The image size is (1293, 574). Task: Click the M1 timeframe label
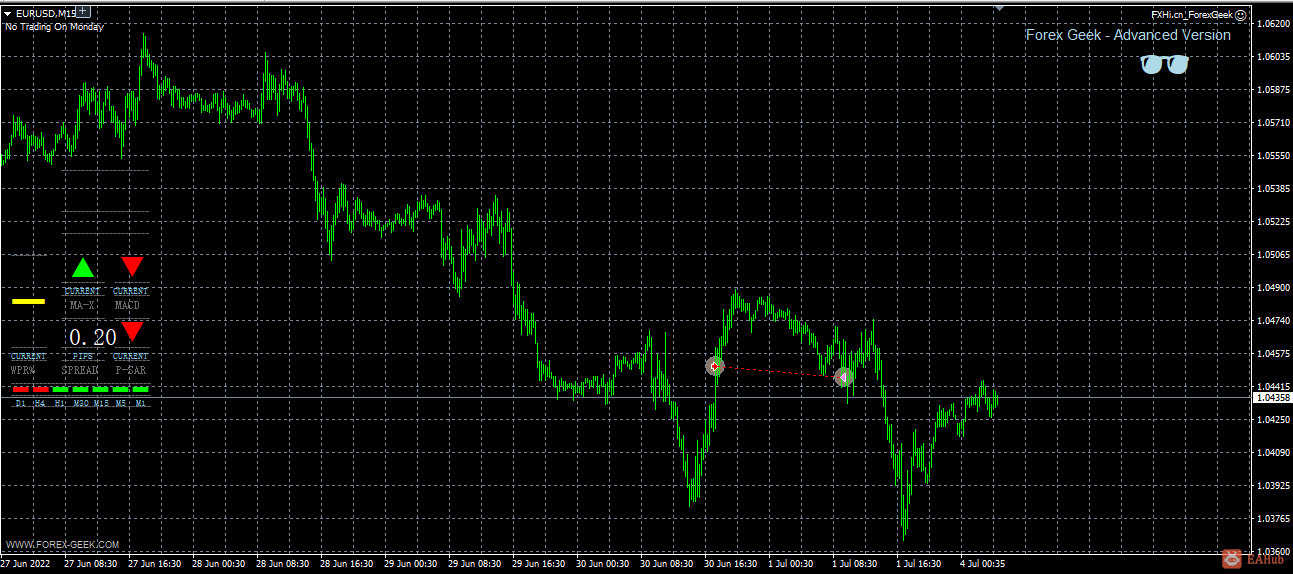click(141, 403)
